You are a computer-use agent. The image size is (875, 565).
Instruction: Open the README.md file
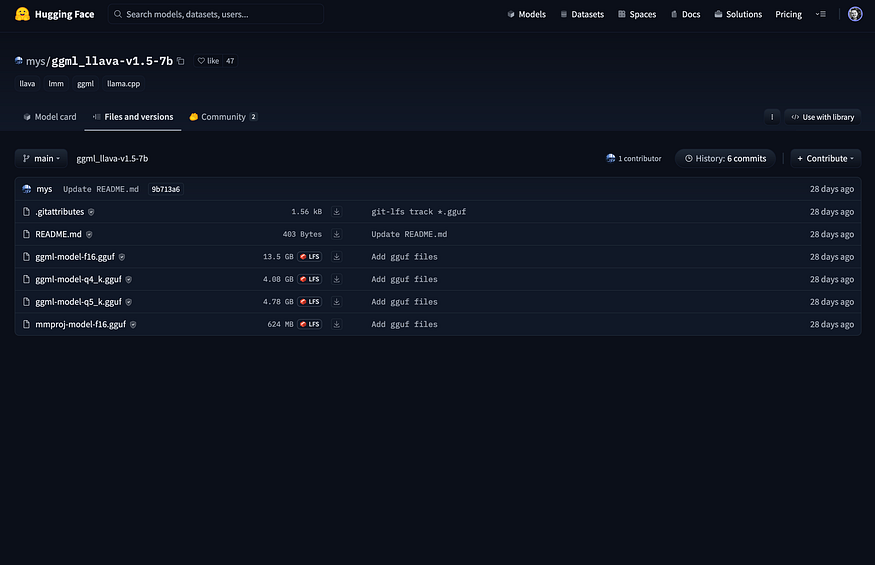click(x=58, y=234)
